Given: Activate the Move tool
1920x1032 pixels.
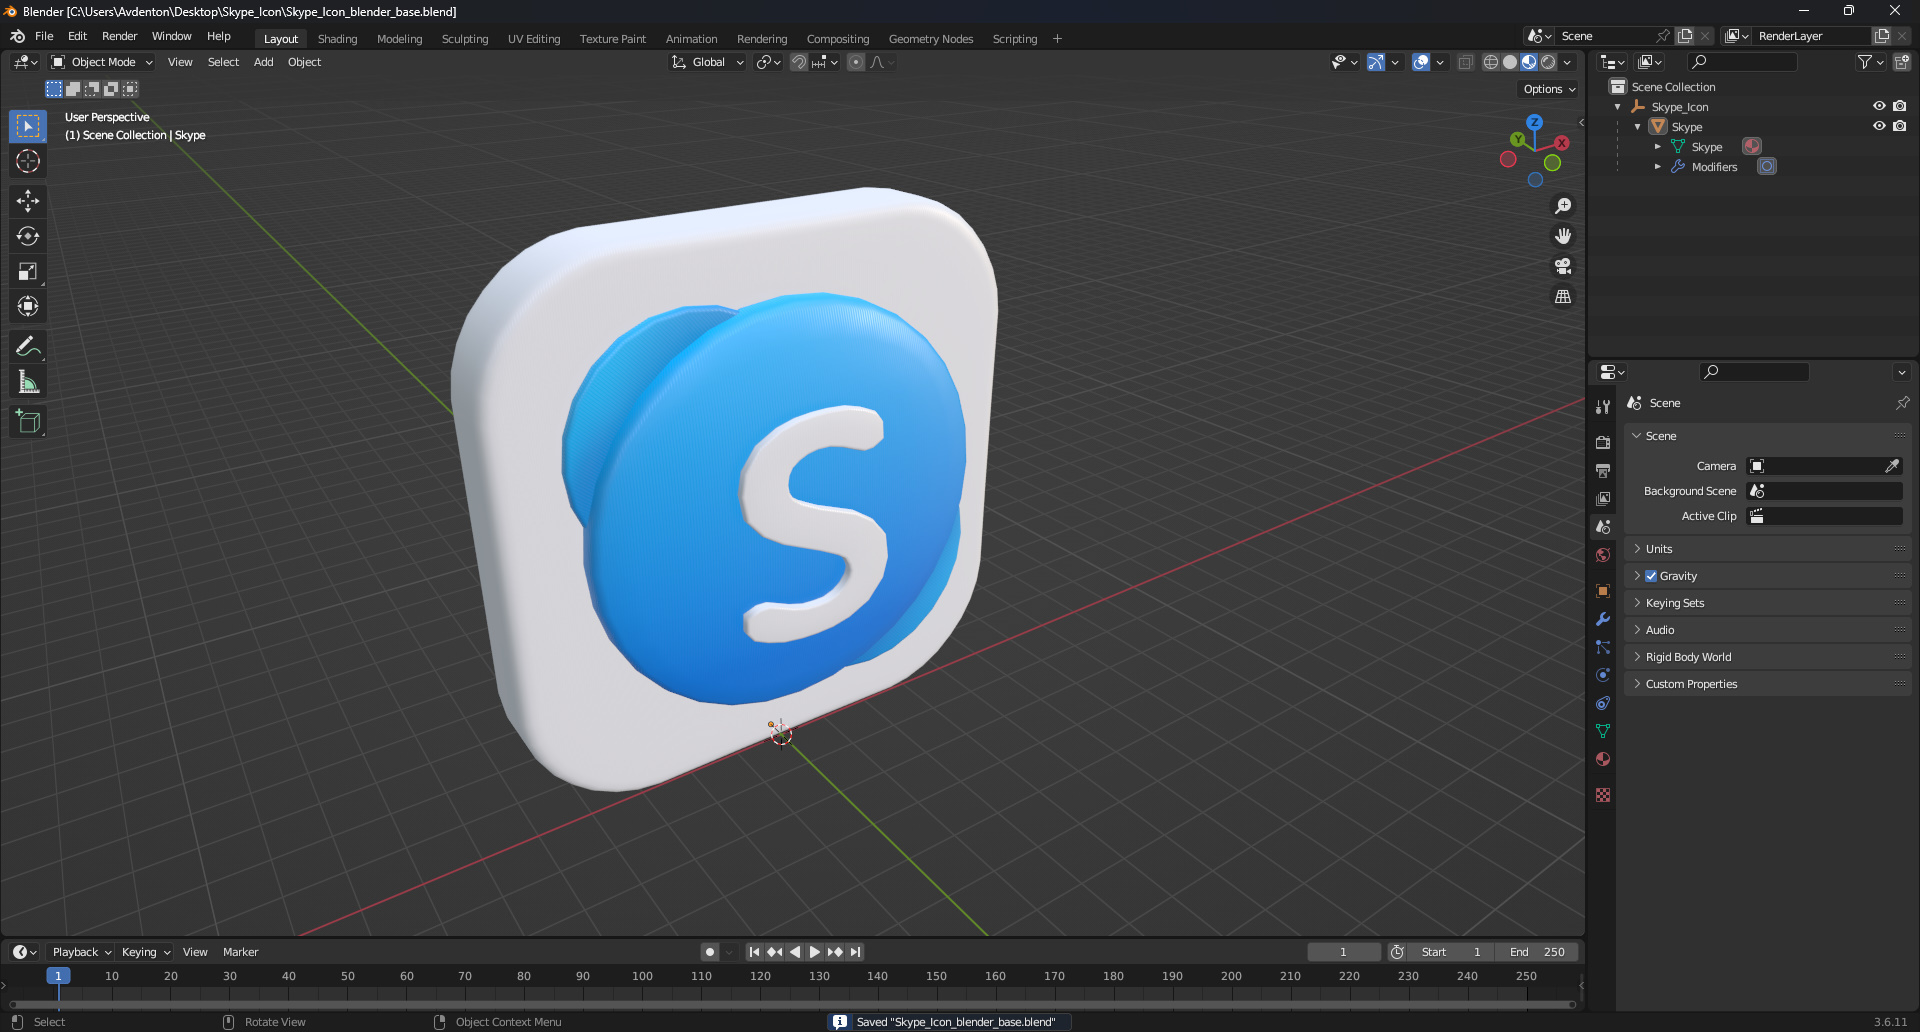Looking at the screenshot, I should point(28,201).
